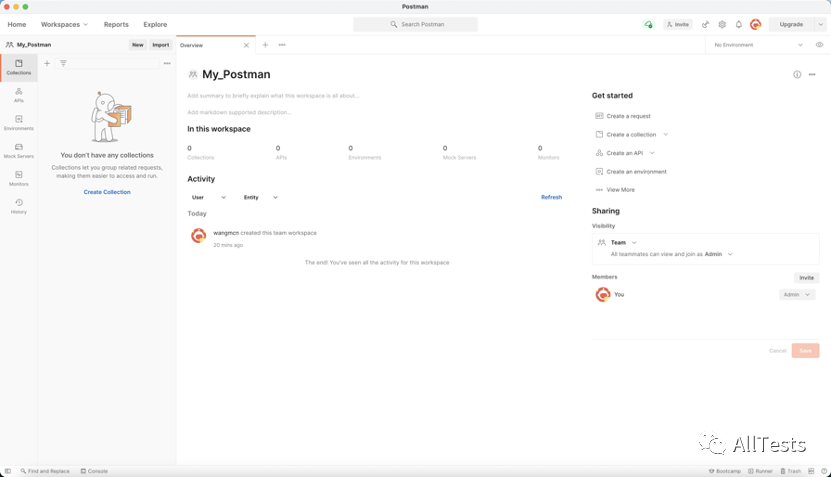Click the user avatar in header
This screenshot has width=832, height=478.
pos(756,24)
